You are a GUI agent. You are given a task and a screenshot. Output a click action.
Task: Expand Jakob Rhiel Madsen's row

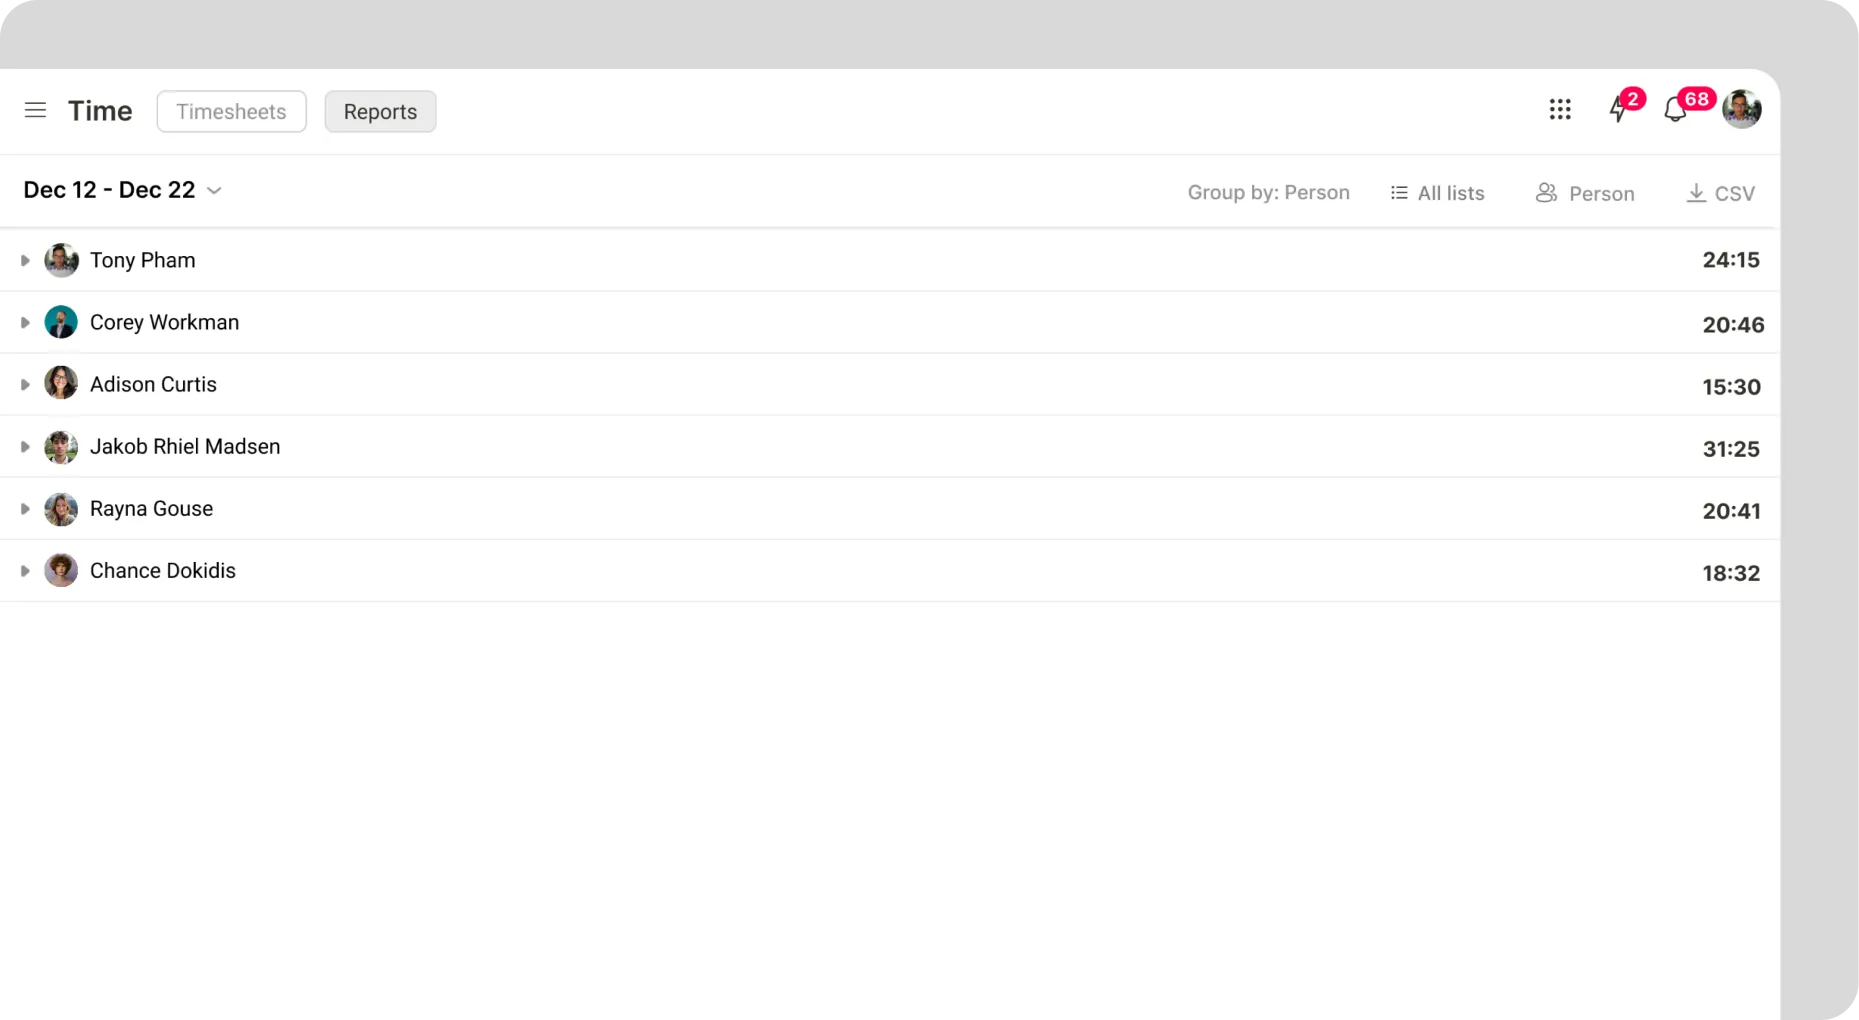pos(25,446)
